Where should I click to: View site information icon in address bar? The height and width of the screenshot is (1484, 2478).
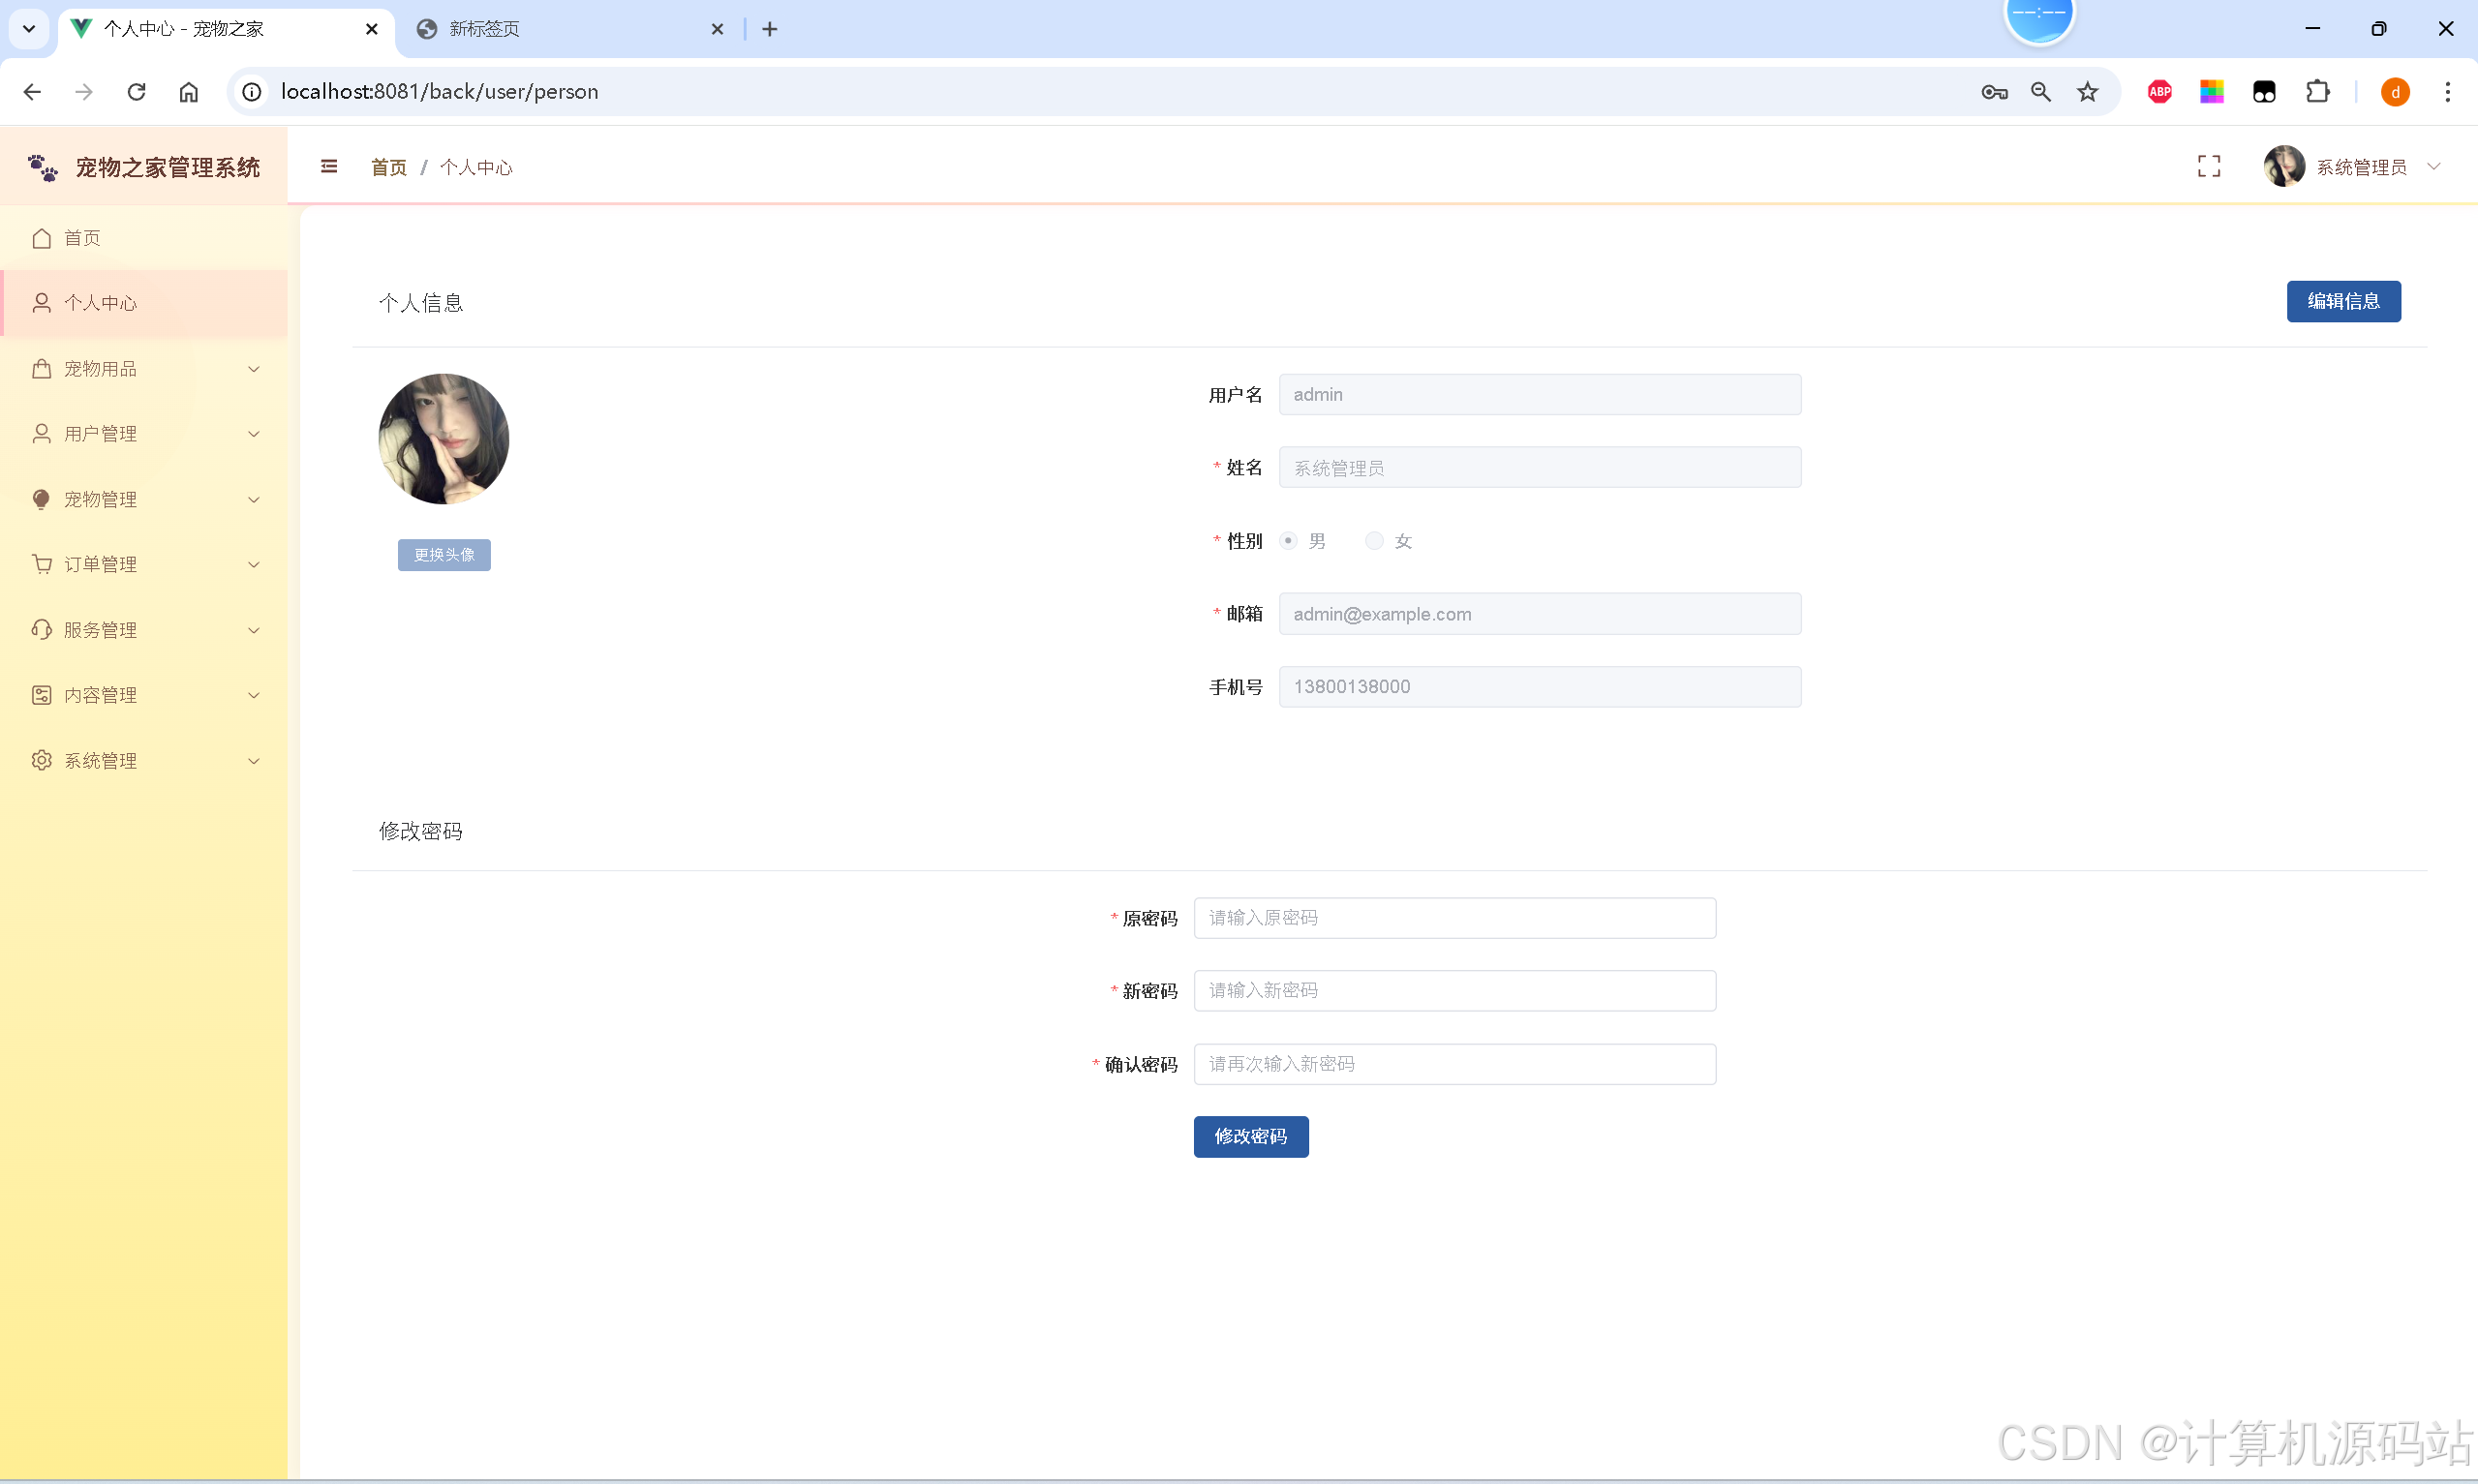[x=252, y=92]
